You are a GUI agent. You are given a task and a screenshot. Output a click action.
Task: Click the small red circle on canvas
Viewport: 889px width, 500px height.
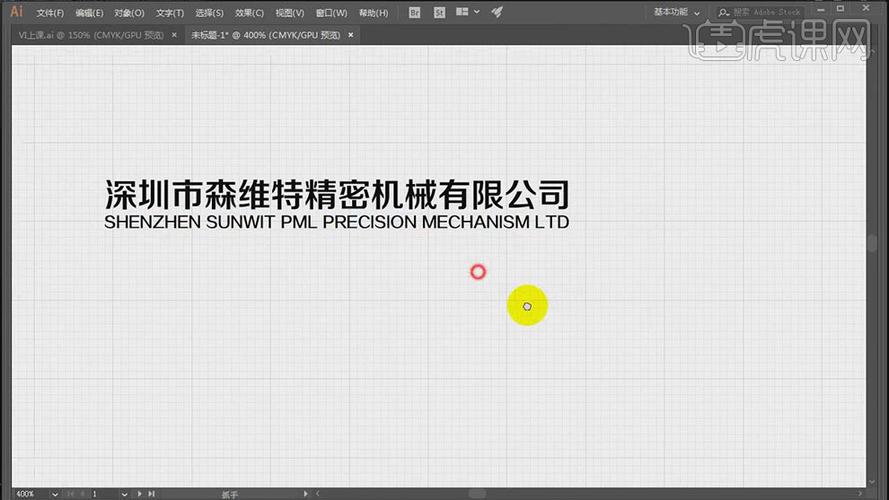coord(478,272)
